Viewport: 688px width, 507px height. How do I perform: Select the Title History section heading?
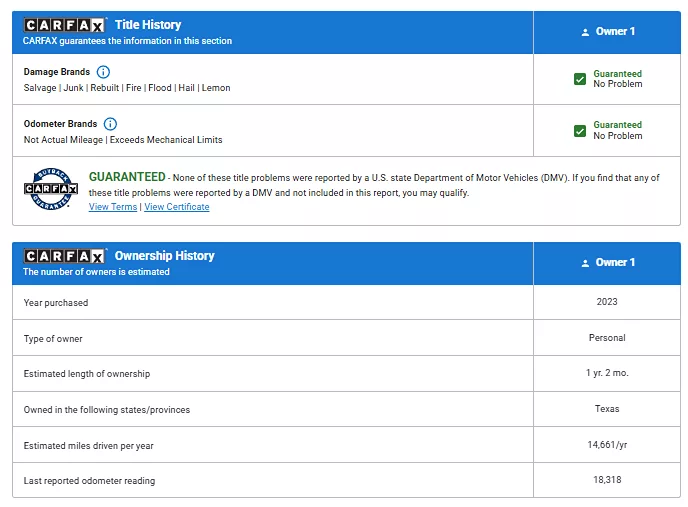148,24
